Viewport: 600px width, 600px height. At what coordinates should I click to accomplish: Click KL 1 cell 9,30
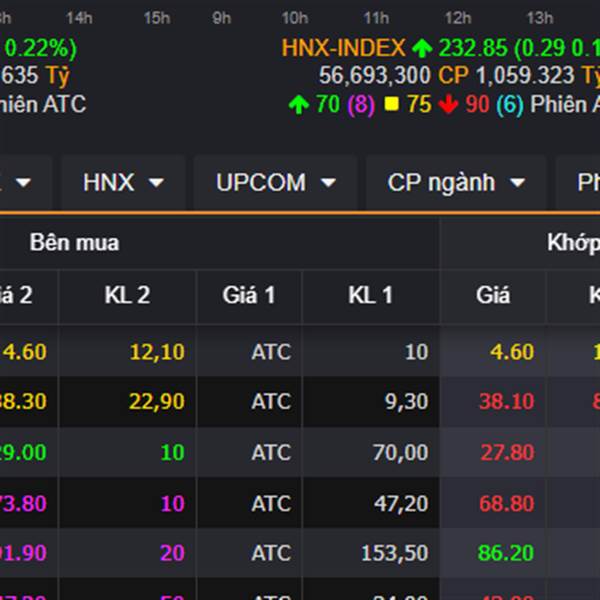(x=406, y=401)
